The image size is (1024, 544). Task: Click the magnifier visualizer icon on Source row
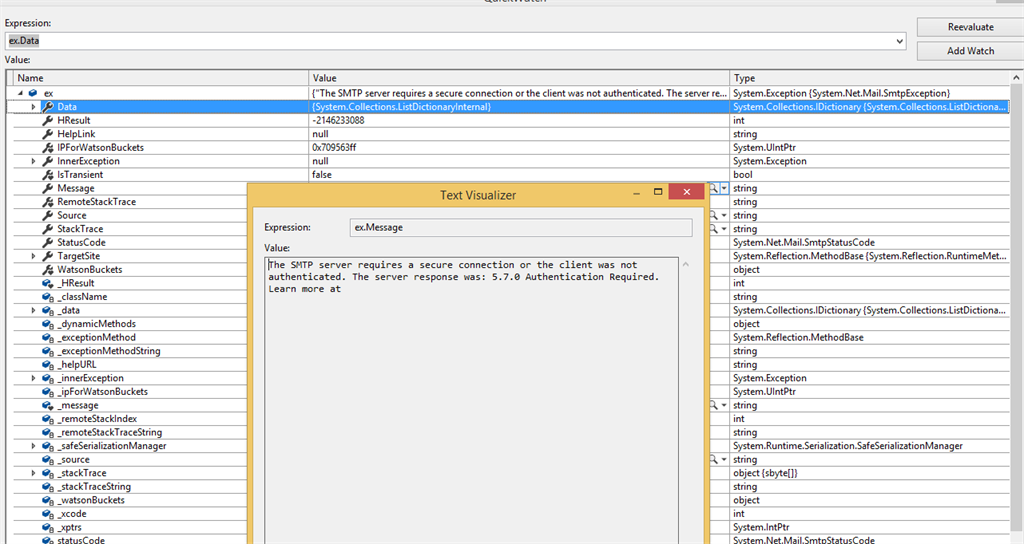pos(714,216)
